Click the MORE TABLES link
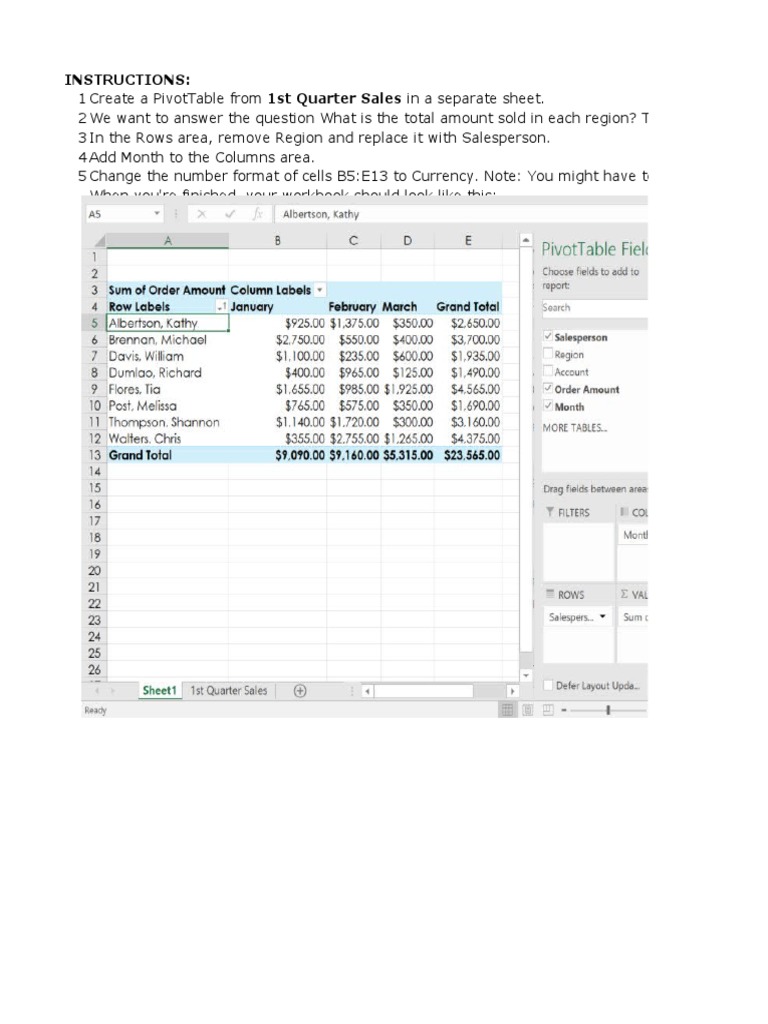Screen dimensions: 768x1024 [575, 428]
